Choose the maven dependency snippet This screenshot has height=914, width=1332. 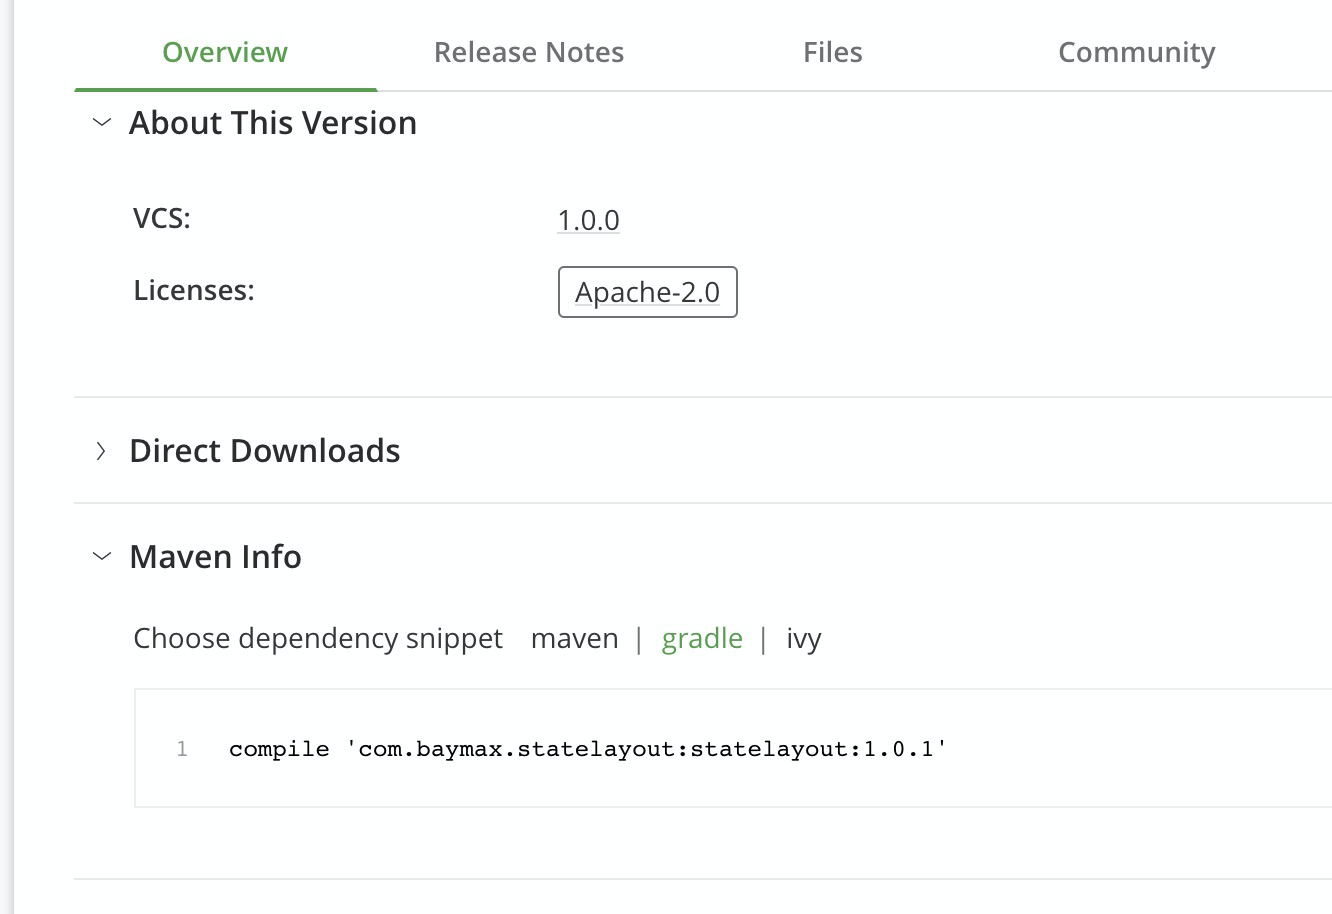574,639
